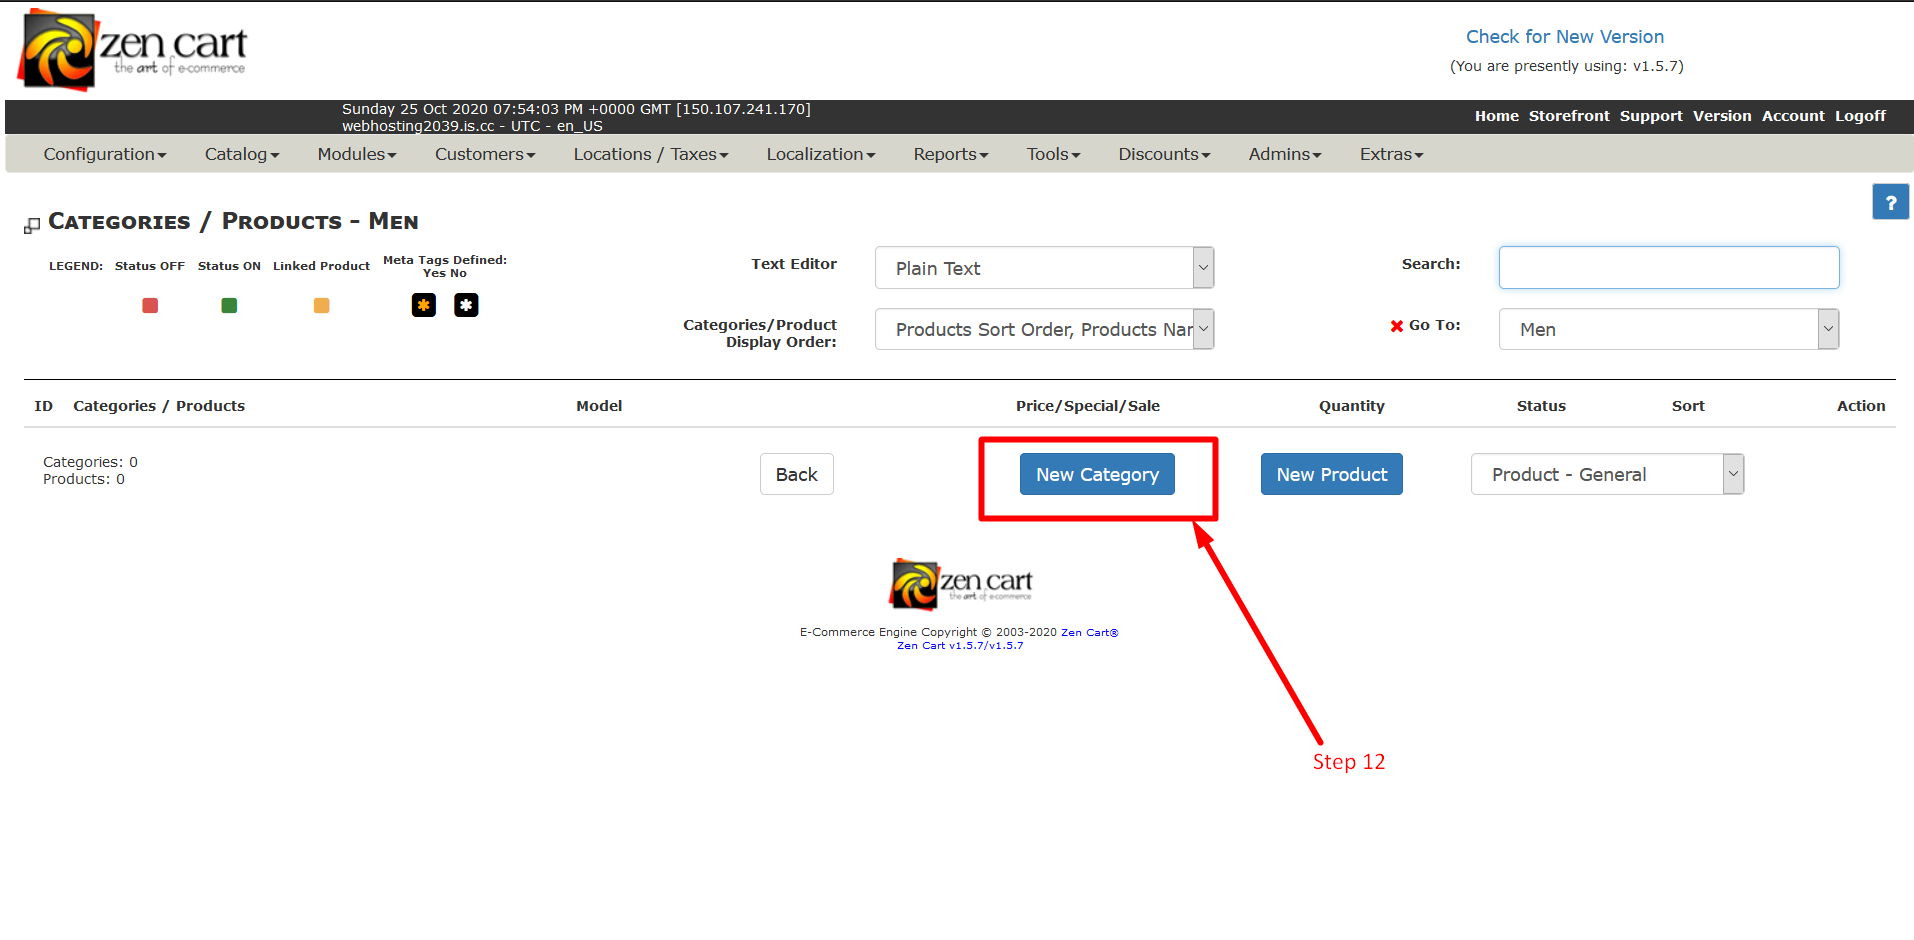Click the white meta tags No icon
The image size is (1914, 940).
click(x=466, y=305)
